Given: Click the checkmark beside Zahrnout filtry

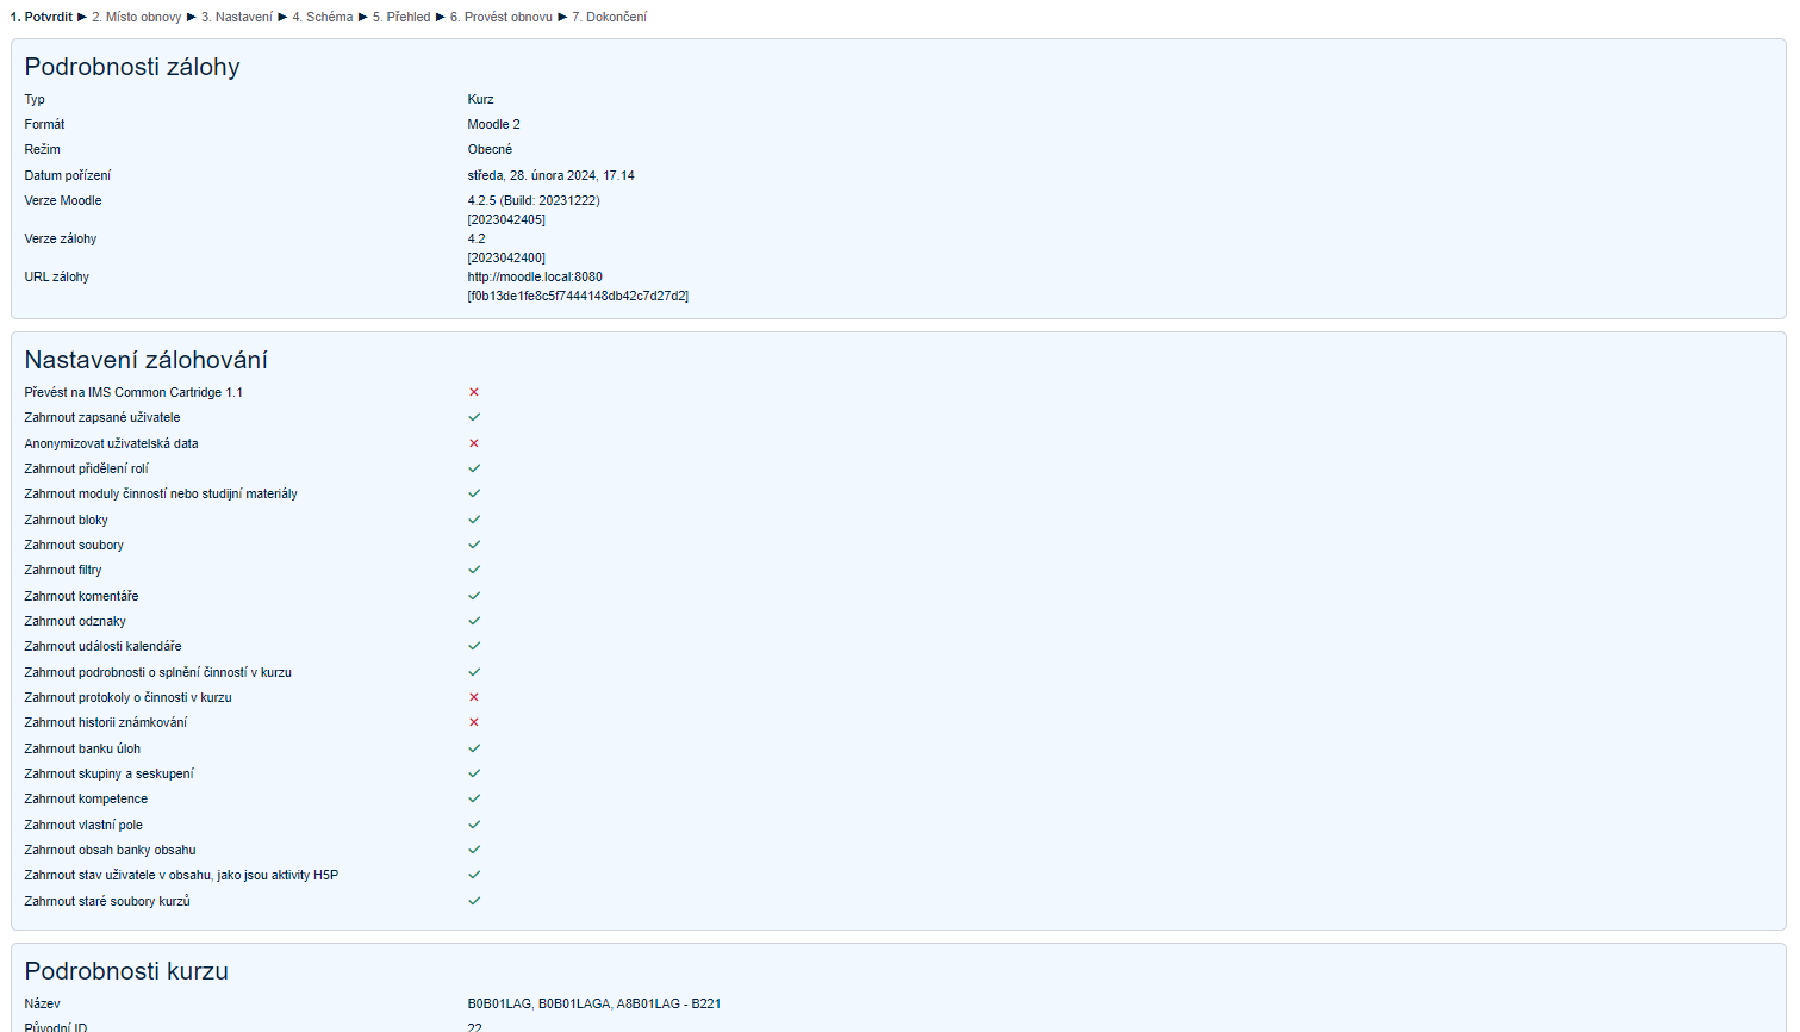Looking at the screenshot, I should click(474, 569).
